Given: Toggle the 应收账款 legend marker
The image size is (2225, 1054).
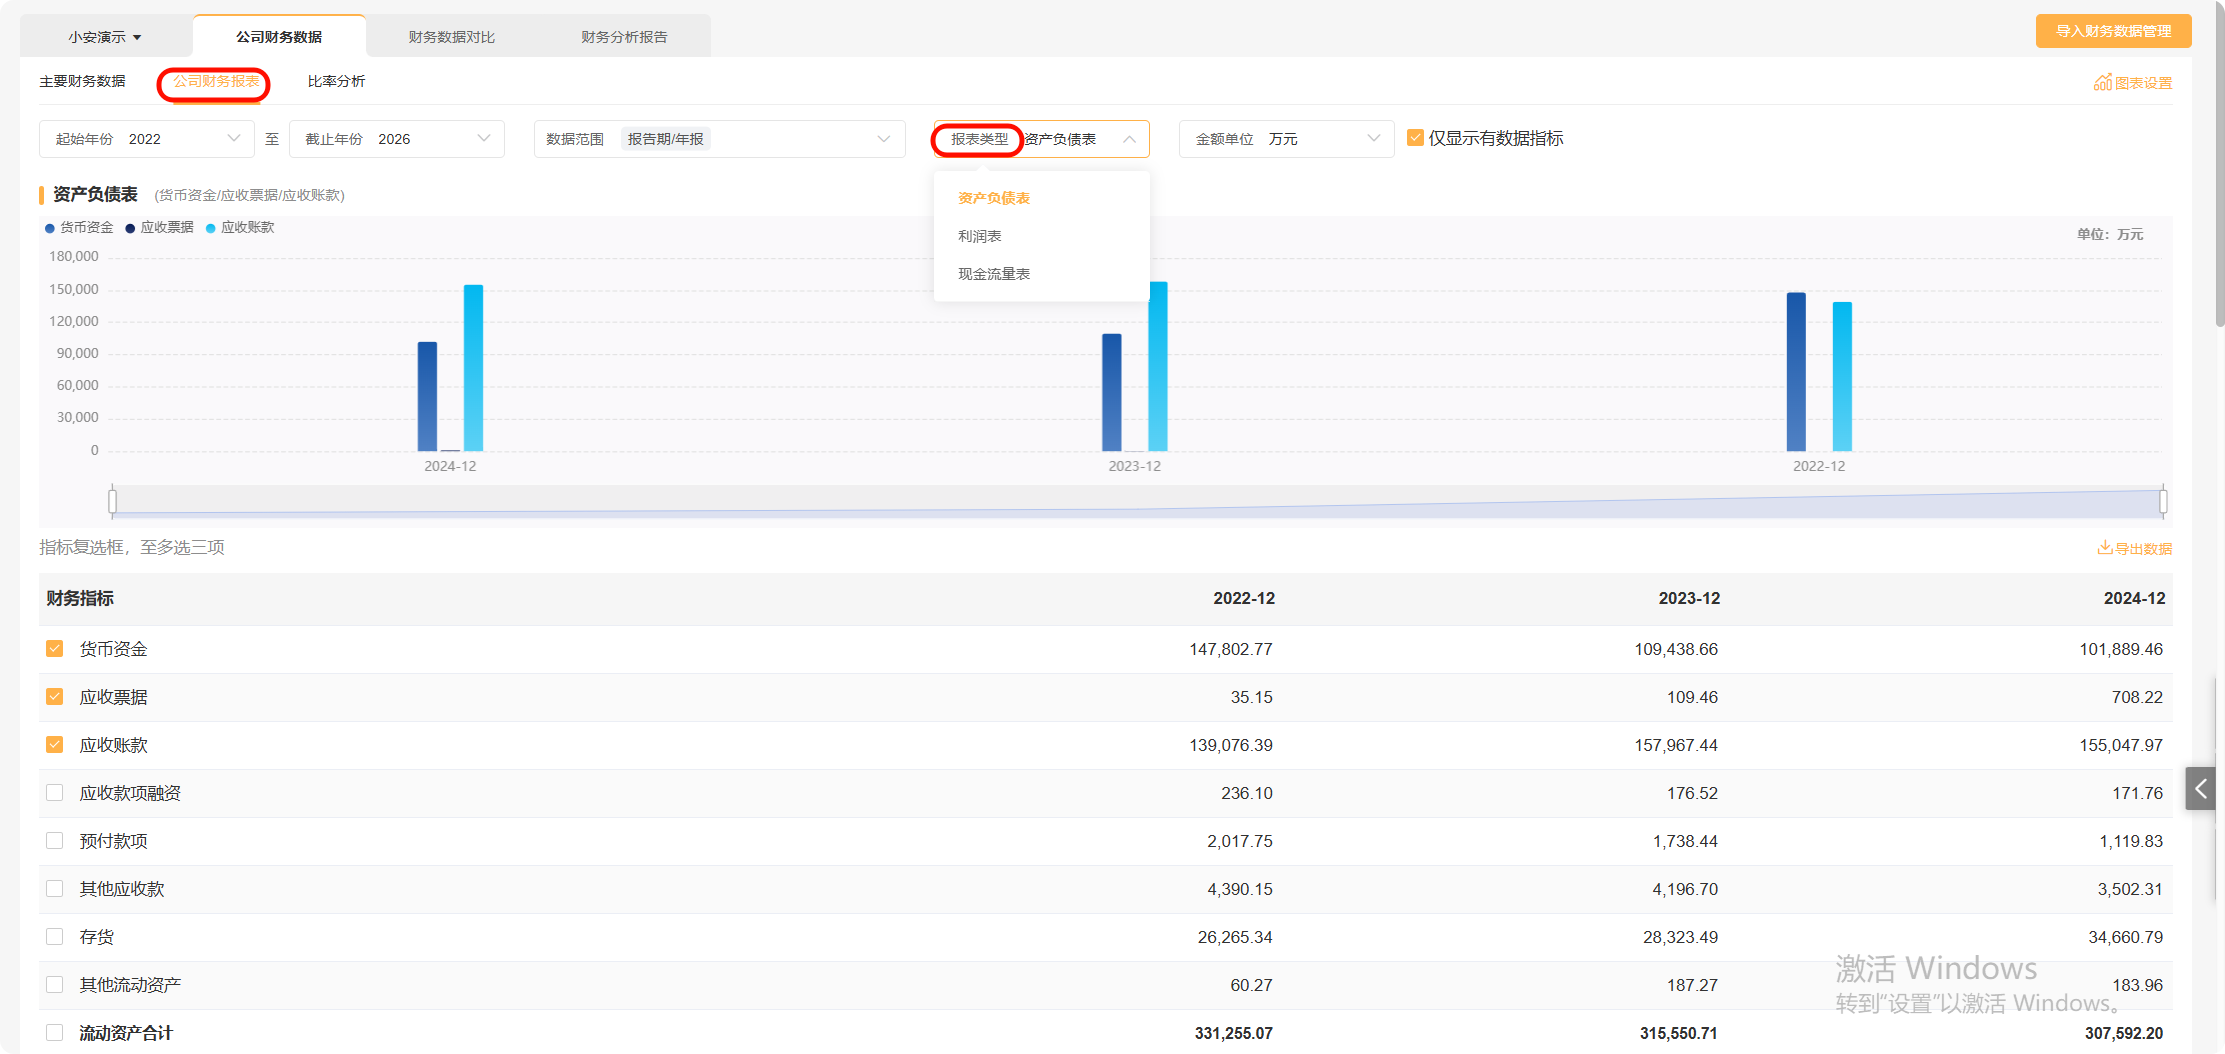Looking at the screenshot, I should pyautogui.click(x=211, y=228).
